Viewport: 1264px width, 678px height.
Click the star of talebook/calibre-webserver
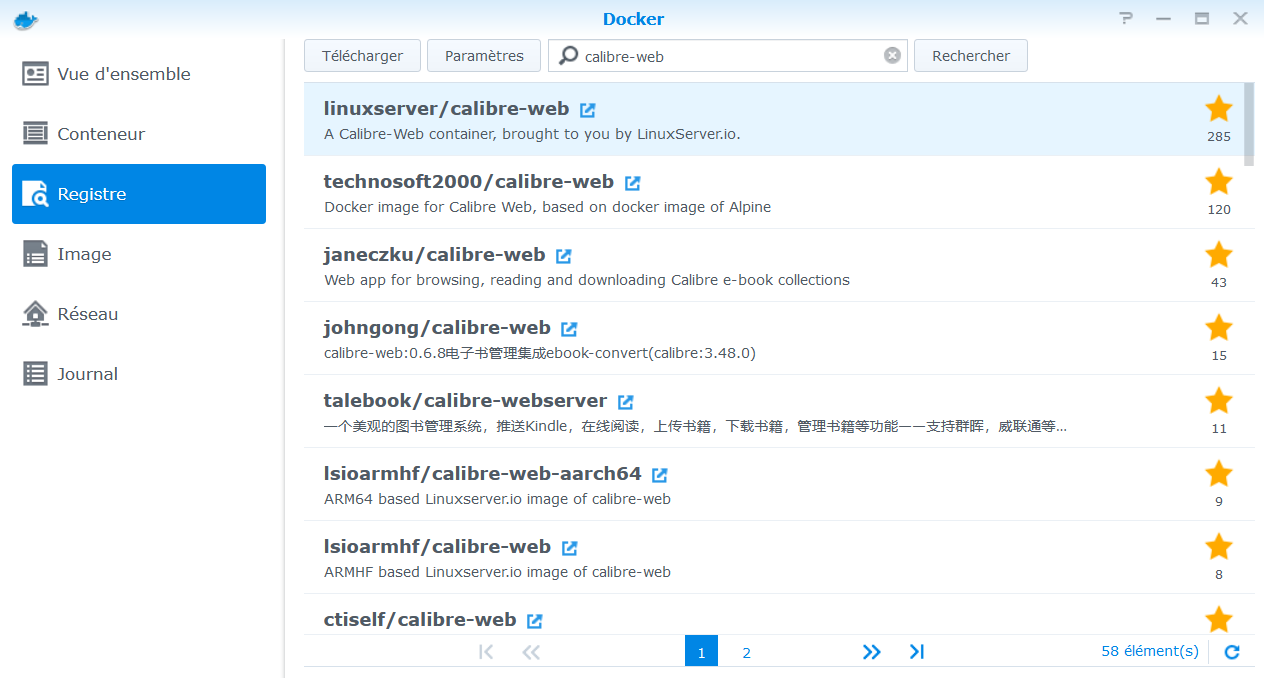(1219, 400)
